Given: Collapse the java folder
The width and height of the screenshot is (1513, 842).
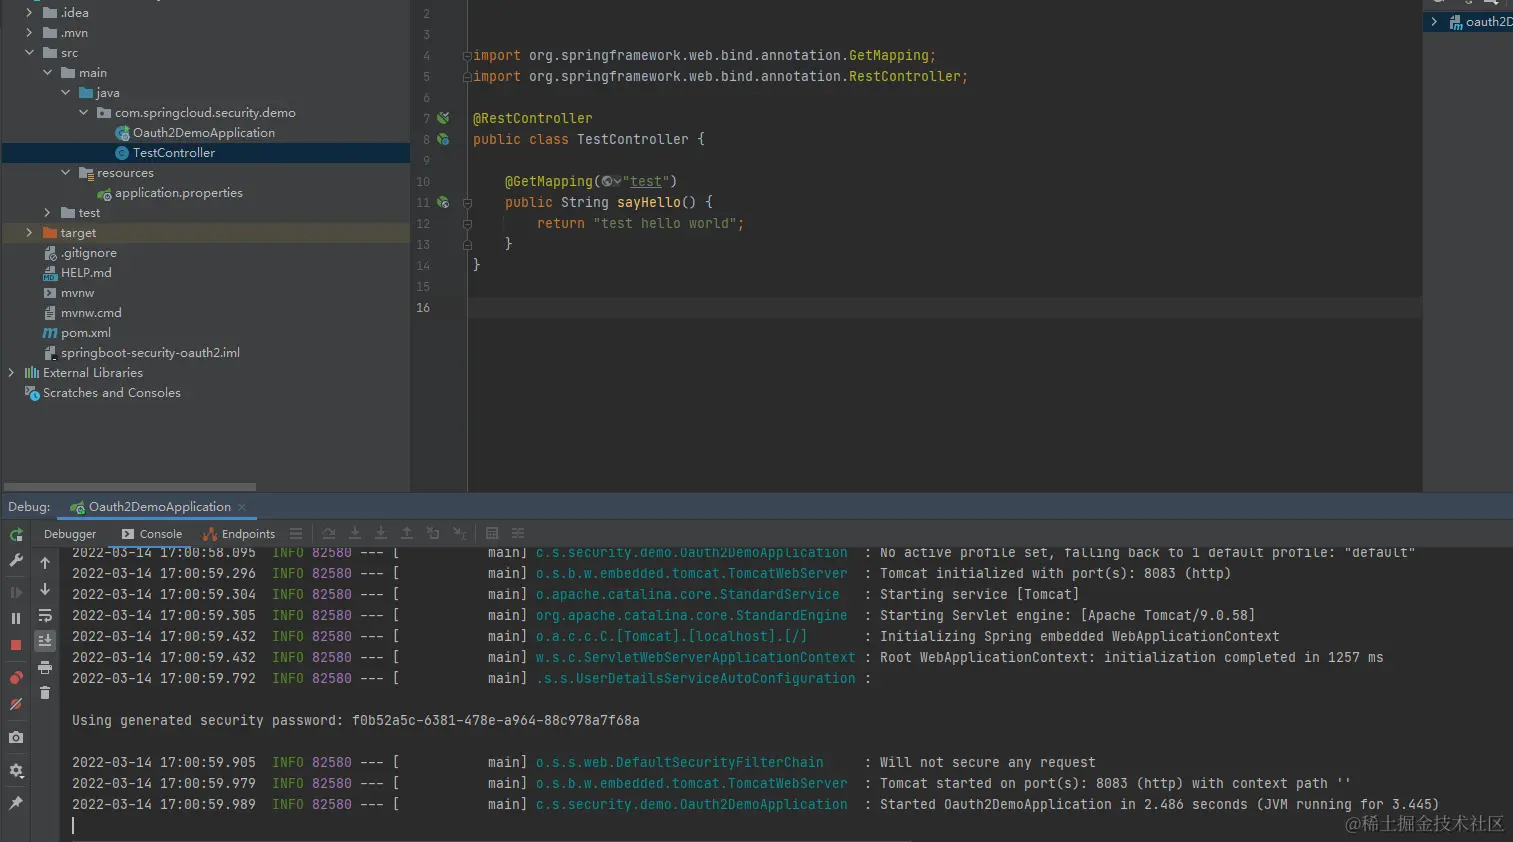Looking at the screenshot, I should 65,93.
